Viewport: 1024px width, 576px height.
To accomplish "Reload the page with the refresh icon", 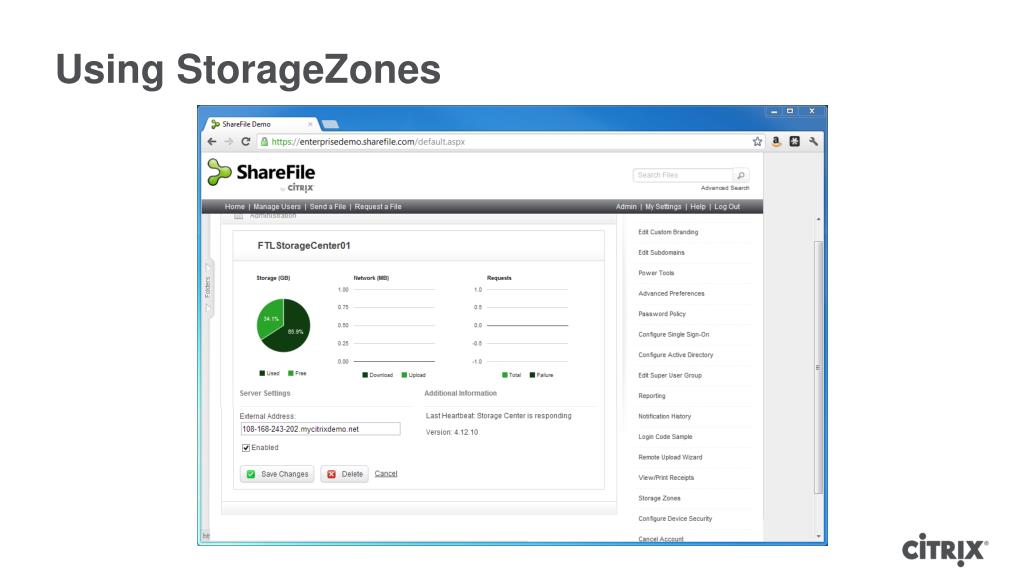I will [246, 142].
